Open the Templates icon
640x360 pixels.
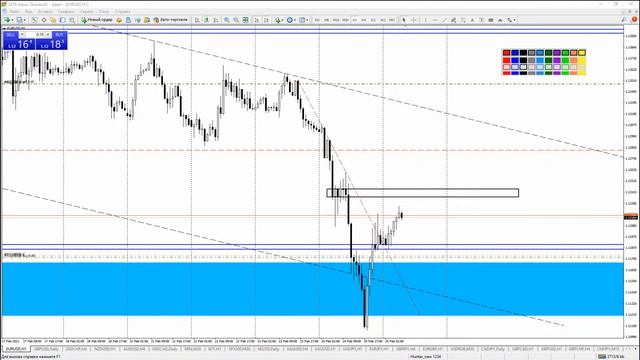point(302,20)
